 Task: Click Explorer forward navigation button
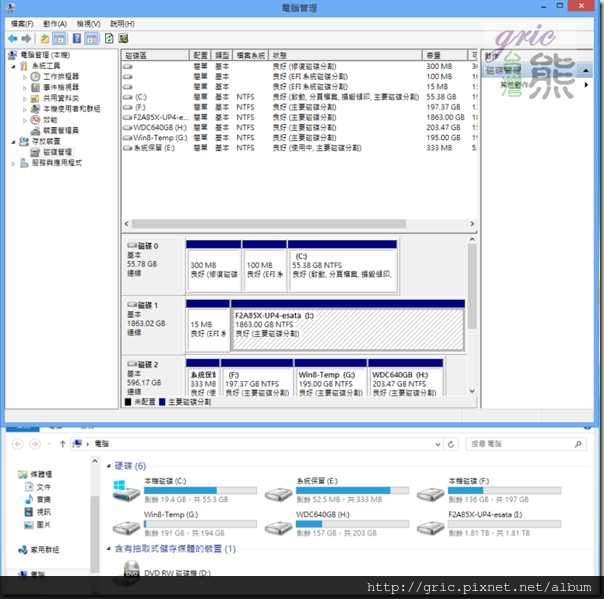point(35,444)
